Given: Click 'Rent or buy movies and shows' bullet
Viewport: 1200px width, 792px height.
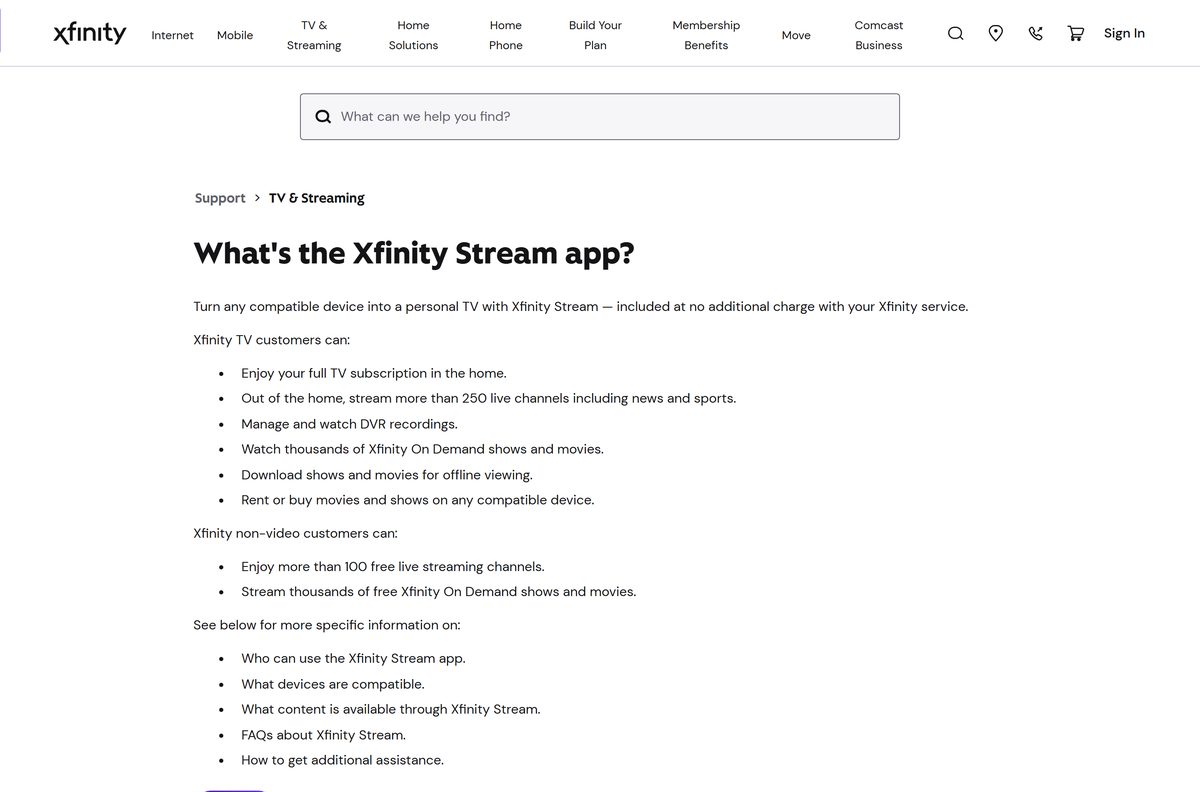Looking at the screenshot, I should tap(418, 500).
